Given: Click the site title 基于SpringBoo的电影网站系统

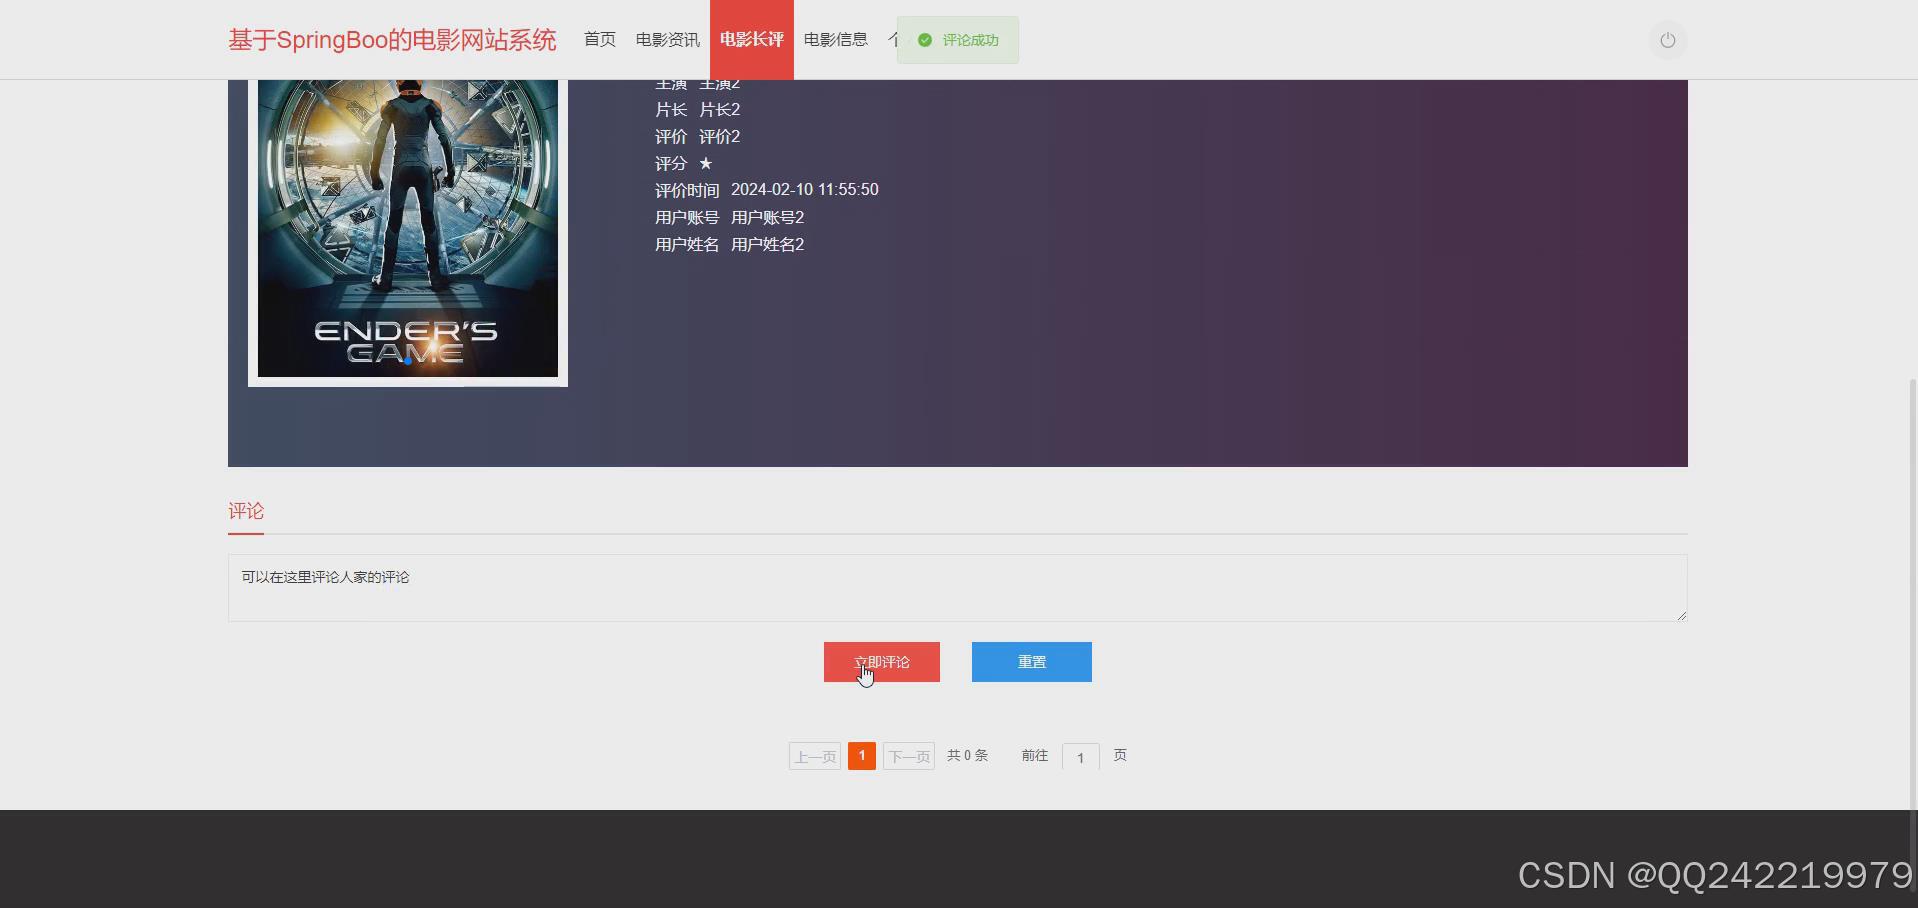Looking at the screenshot, I should [x=391, y=39].
